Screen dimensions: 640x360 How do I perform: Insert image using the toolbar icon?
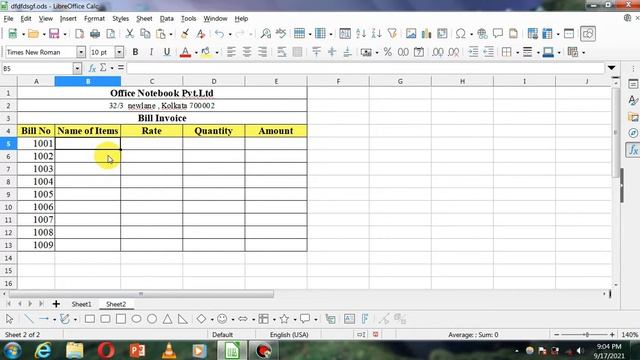(411, 33)
